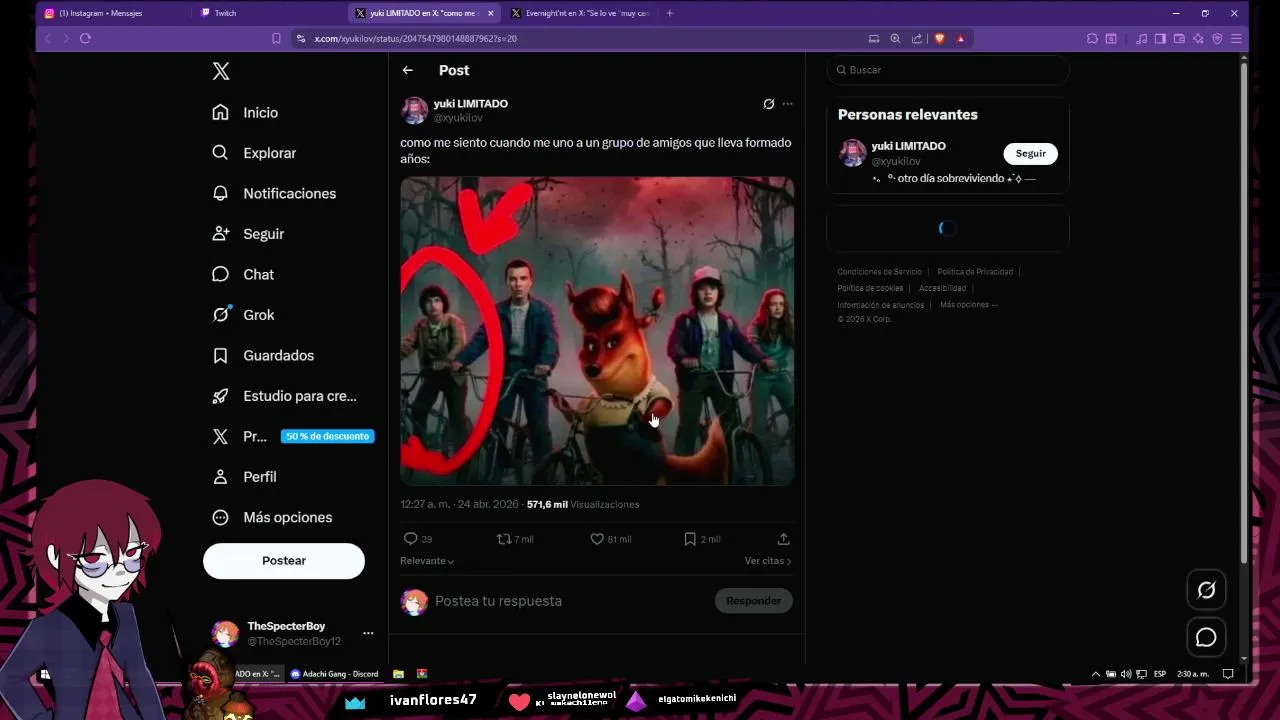Like the post with the heart icon

point(597,539)
